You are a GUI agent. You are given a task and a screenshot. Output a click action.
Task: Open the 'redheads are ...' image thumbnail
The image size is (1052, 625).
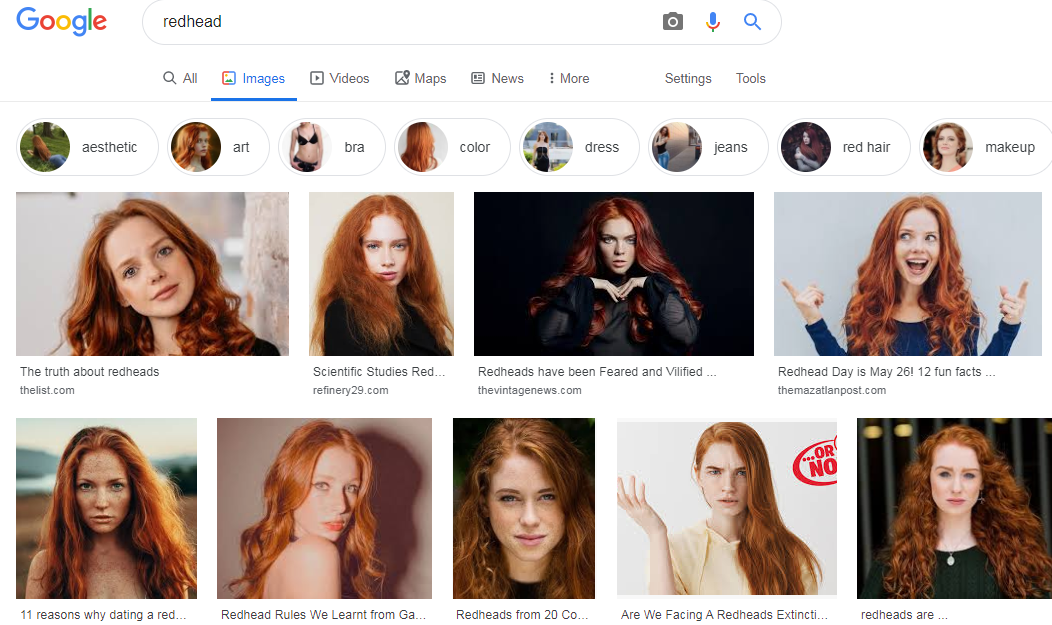pyautogui.click(x=954, y=508)
